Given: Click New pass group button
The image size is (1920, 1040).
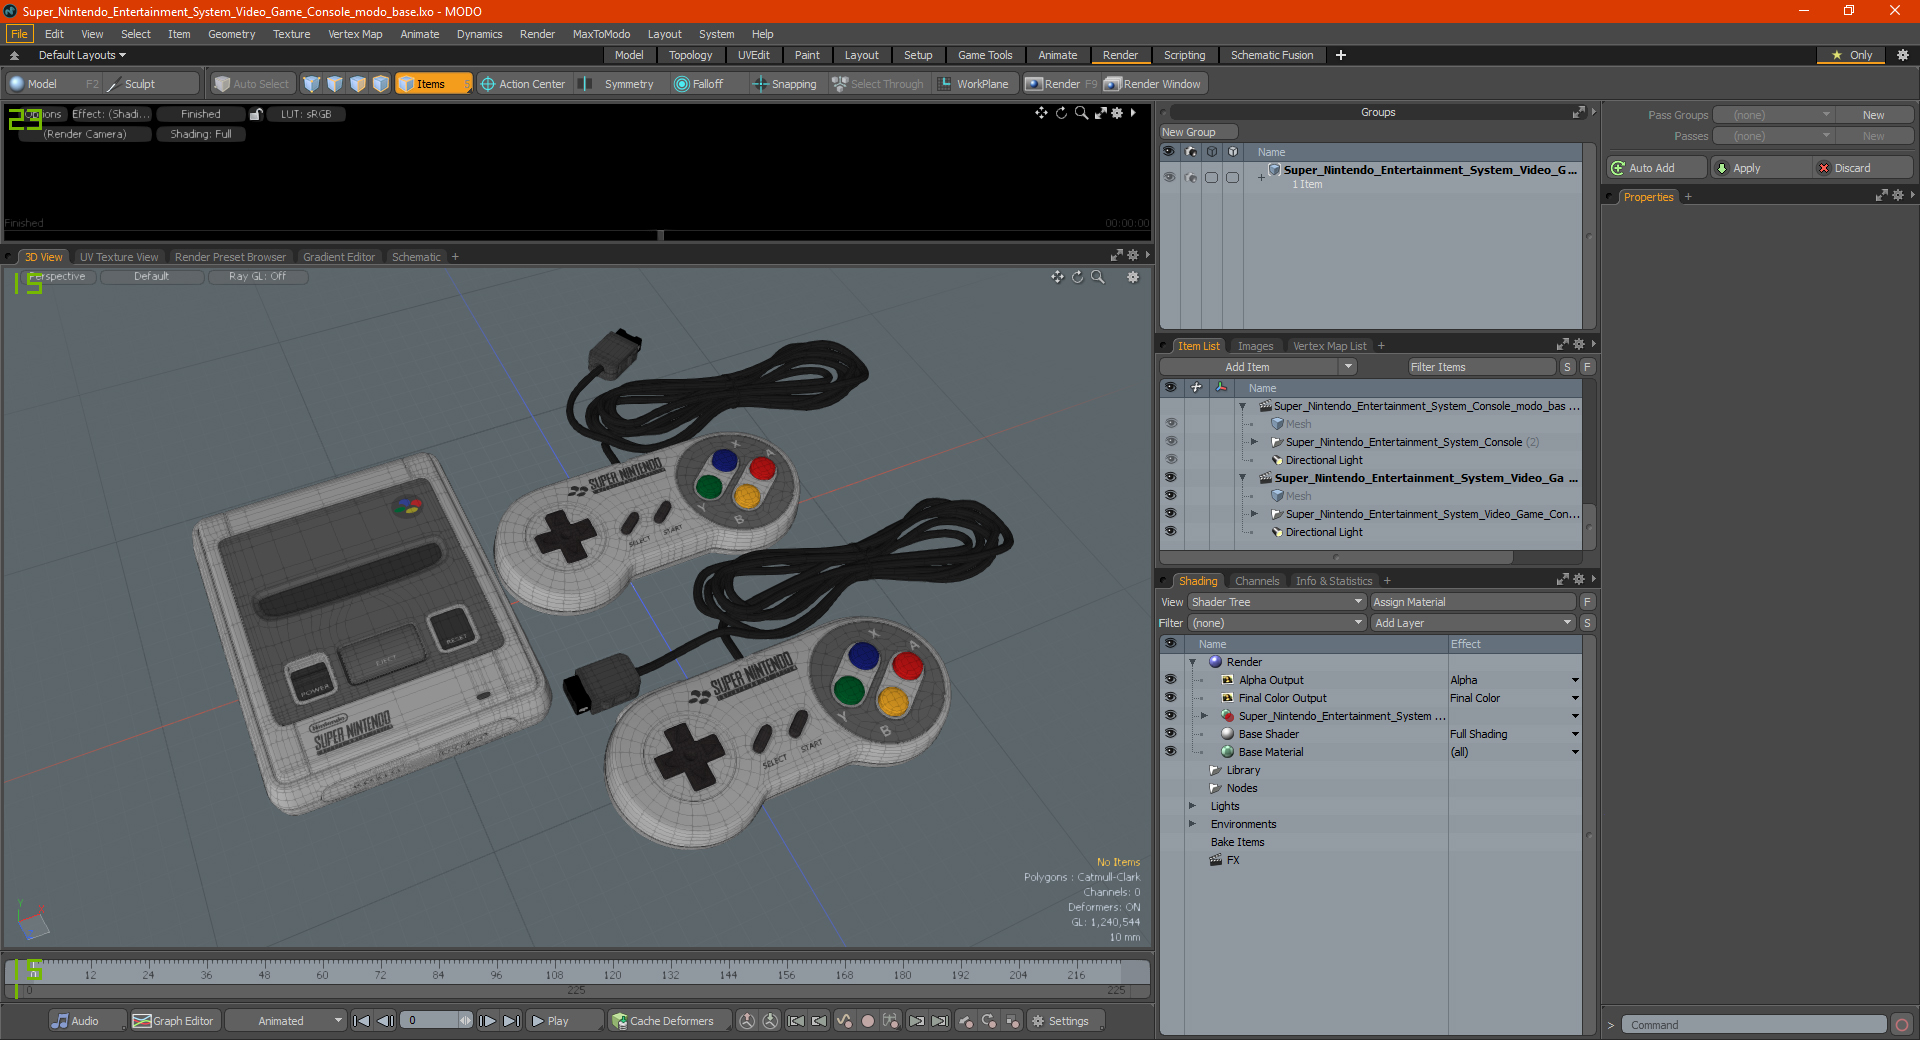Looking at the screenshot, I should tap(1873, 115).
